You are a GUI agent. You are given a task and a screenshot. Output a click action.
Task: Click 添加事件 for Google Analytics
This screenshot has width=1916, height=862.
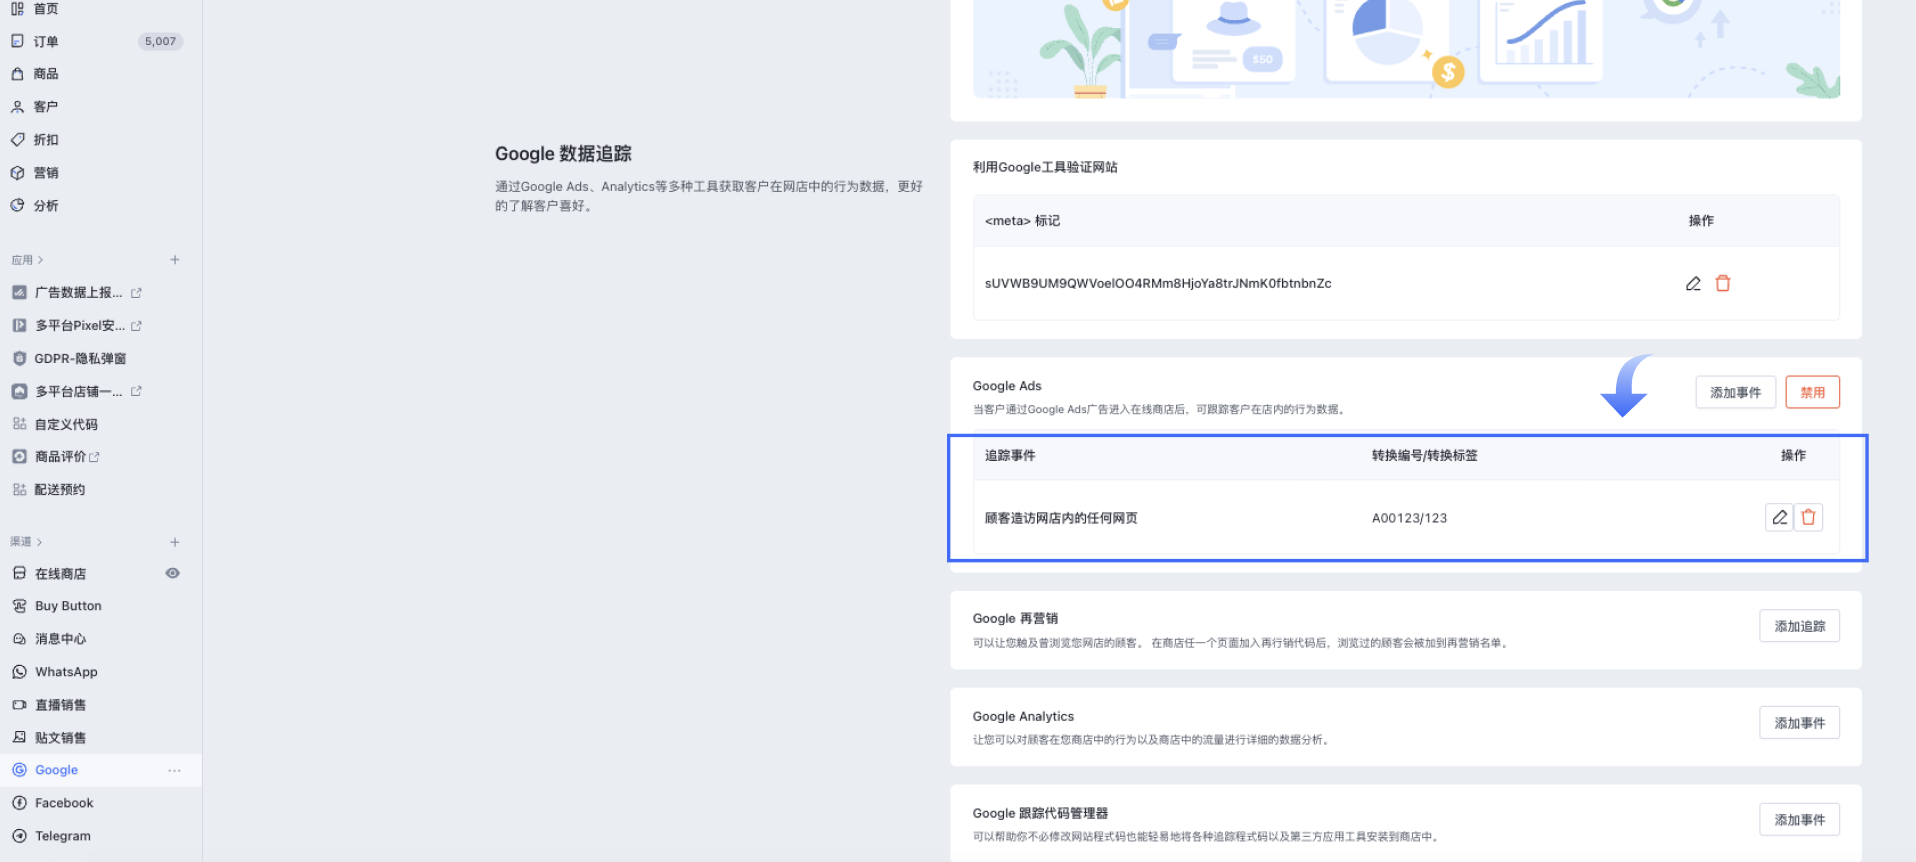click(x=1800, y=723)
